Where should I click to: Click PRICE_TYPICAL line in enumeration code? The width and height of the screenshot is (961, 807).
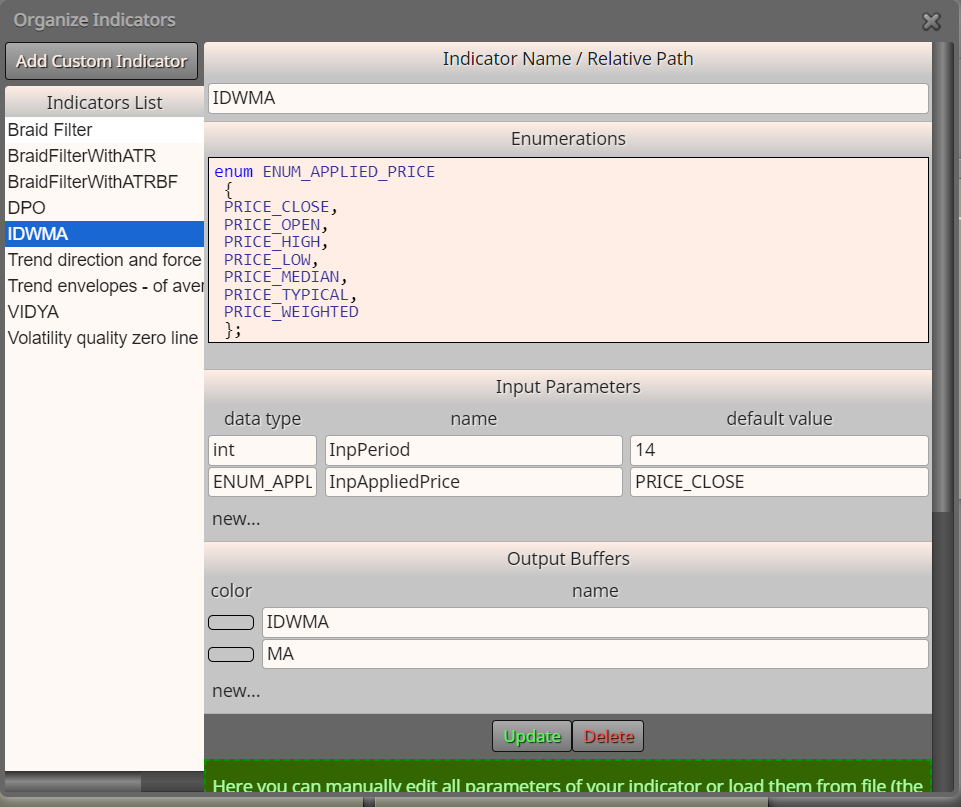[291, 295]
